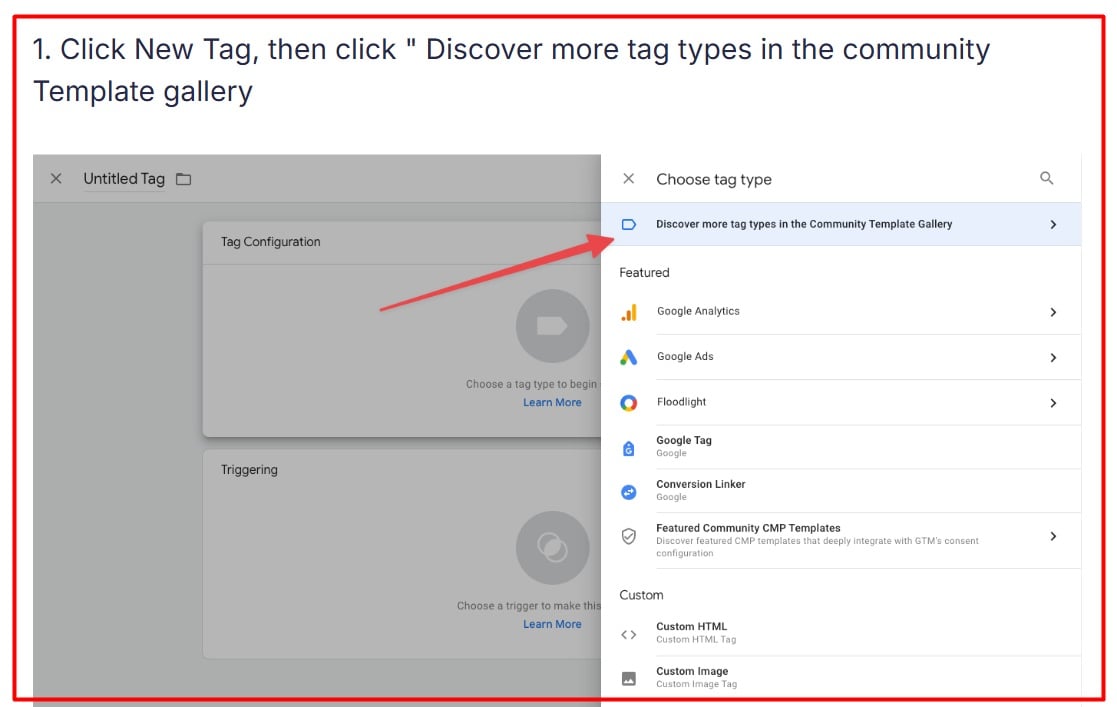The height and width of the screenshot is (707, 1117).
Task: Open Learn More under Tag Configuration
Action: point(552,403)
